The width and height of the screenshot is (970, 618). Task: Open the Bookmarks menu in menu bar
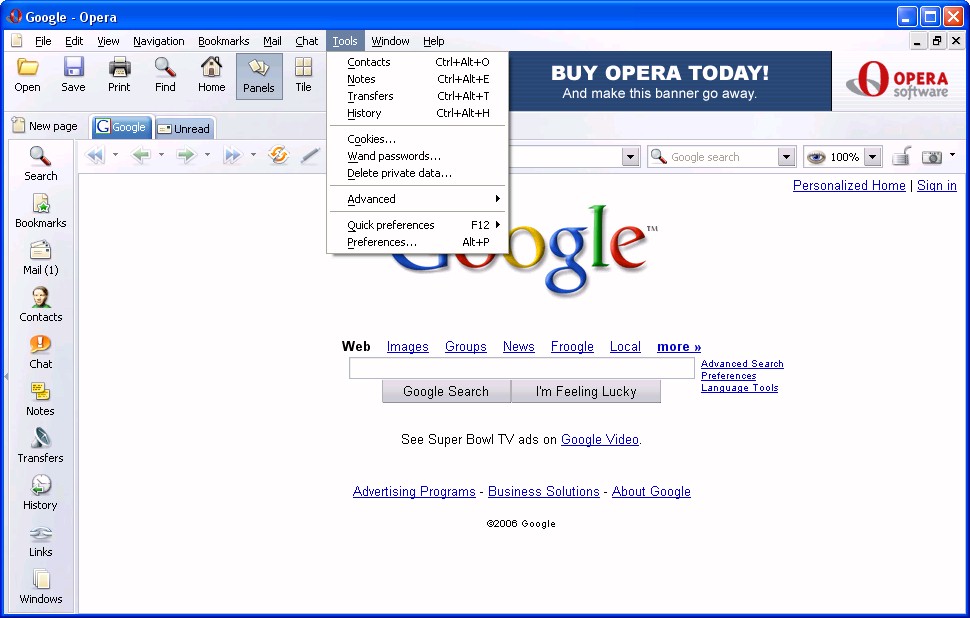(x=223, y=41)
